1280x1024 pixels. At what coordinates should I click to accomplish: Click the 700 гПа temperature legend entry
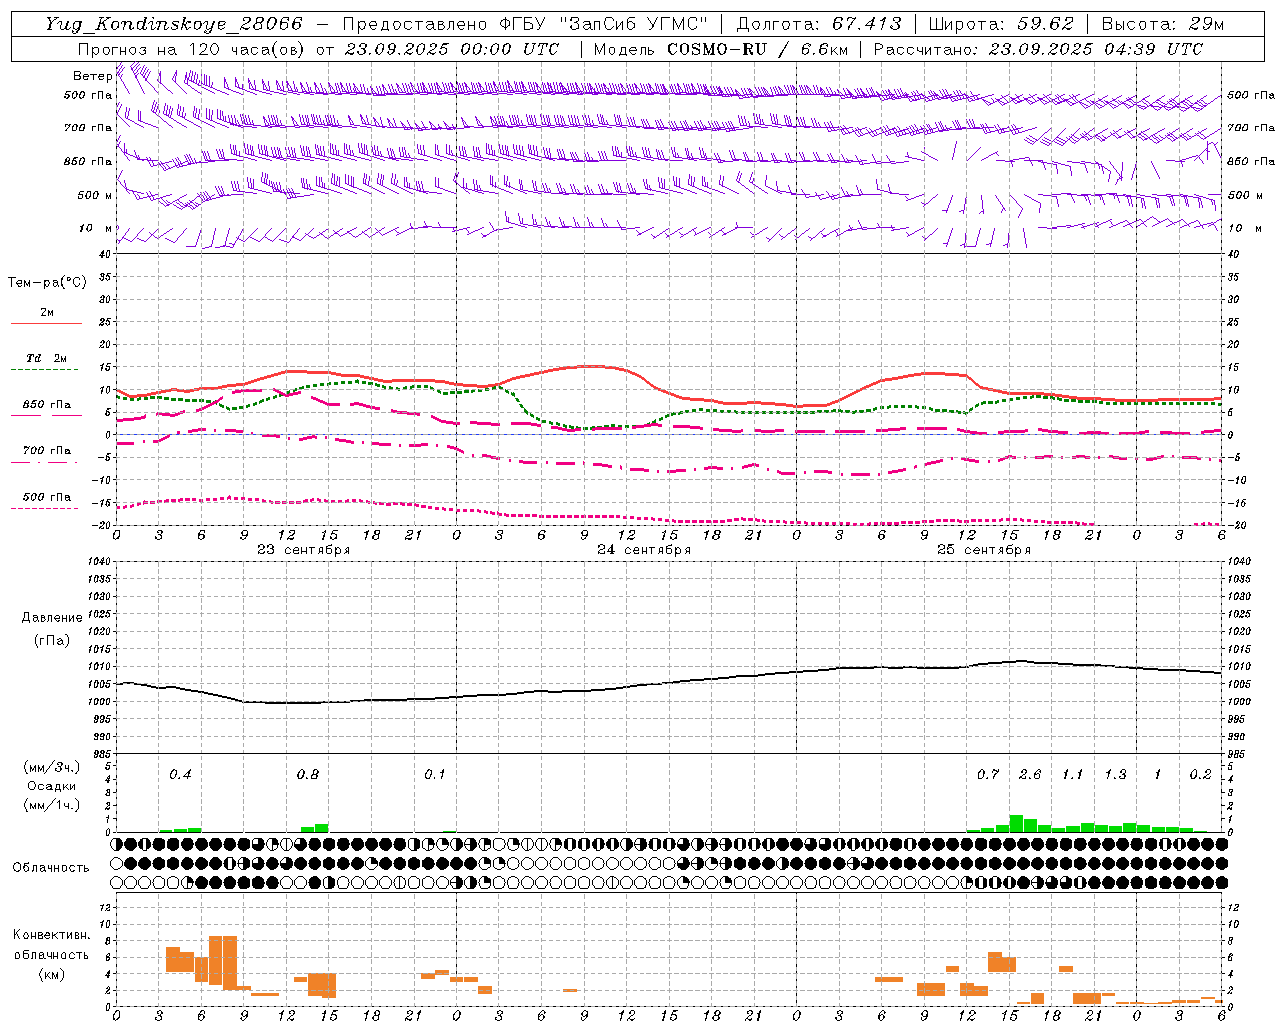point(46,451)
